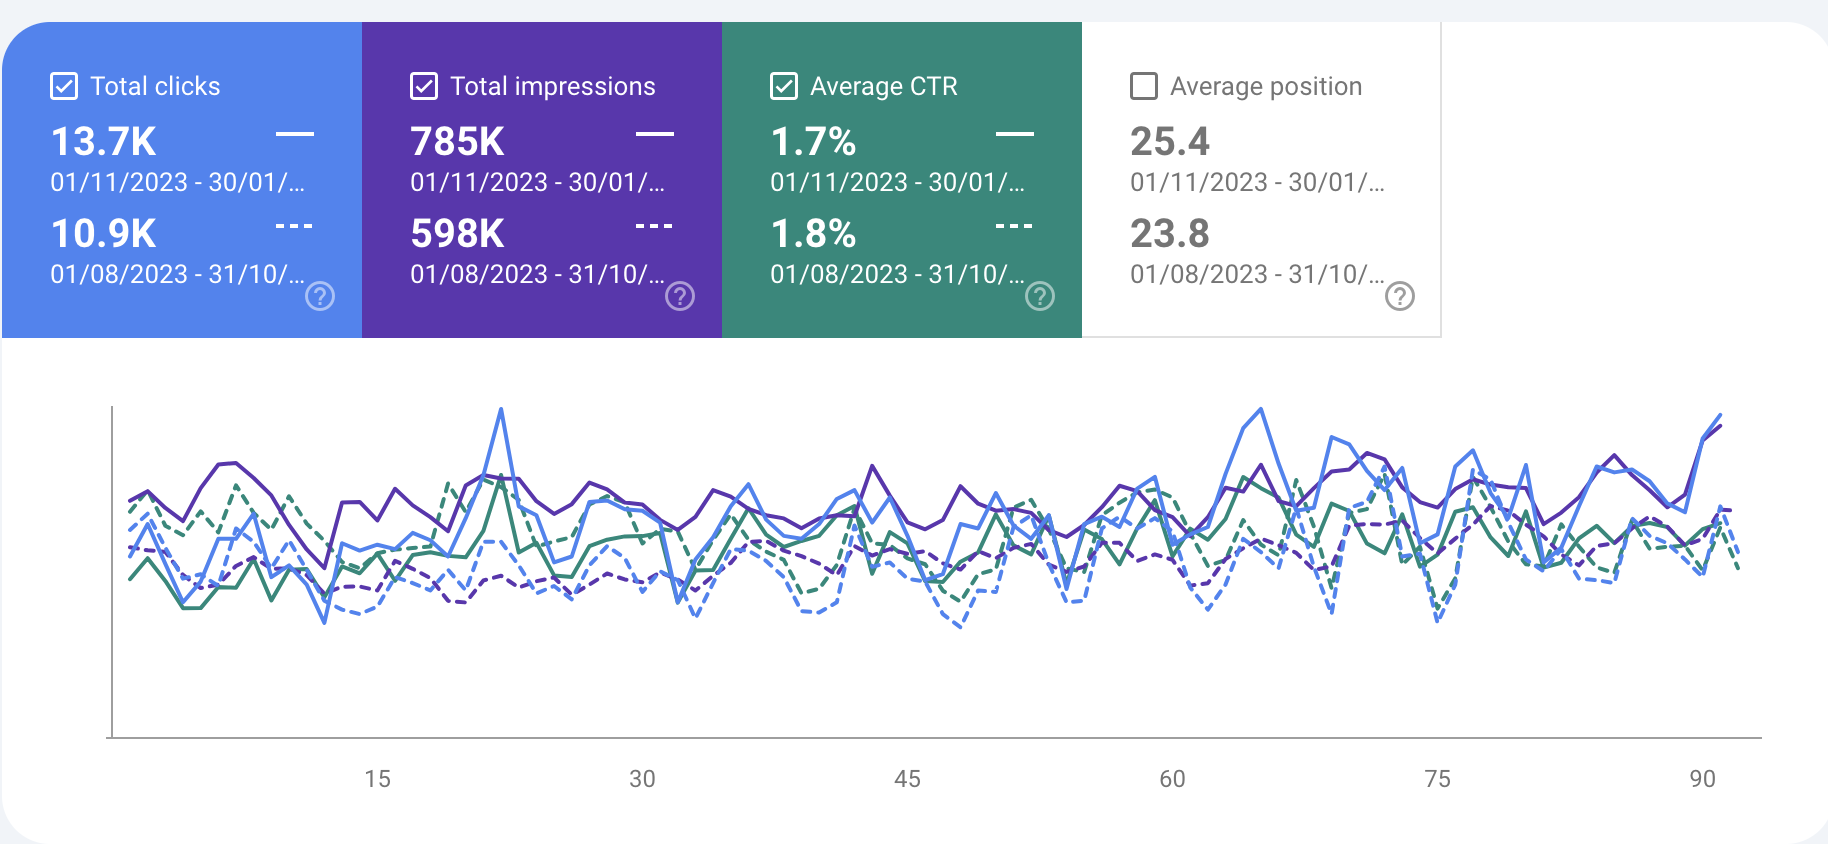This screenshot has height=844, width=1828.
Task: Click the 25.4 average position value
Action: point(1170,142)
